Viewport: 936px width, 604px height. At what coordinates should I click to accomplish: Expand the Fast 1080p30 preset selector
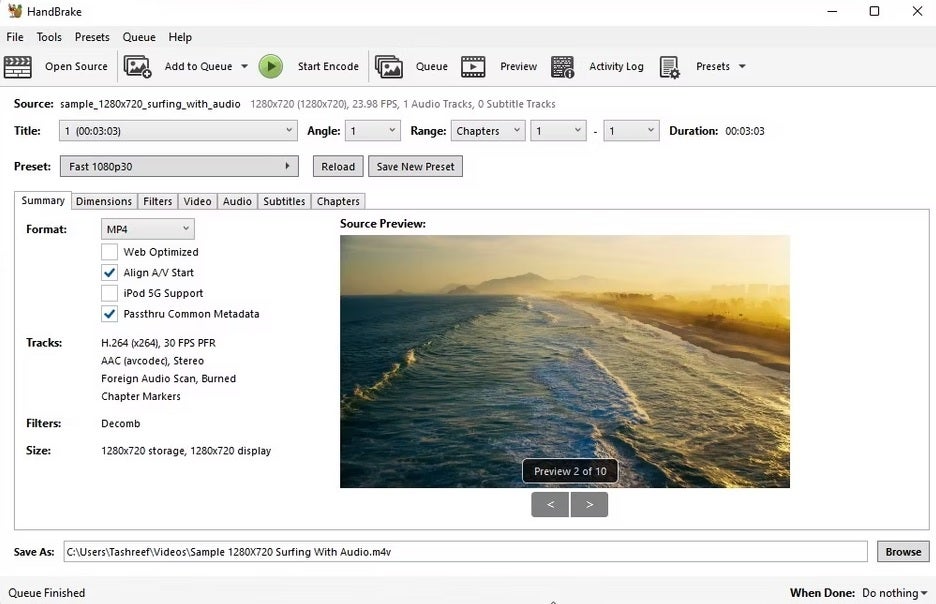(179, 165)
